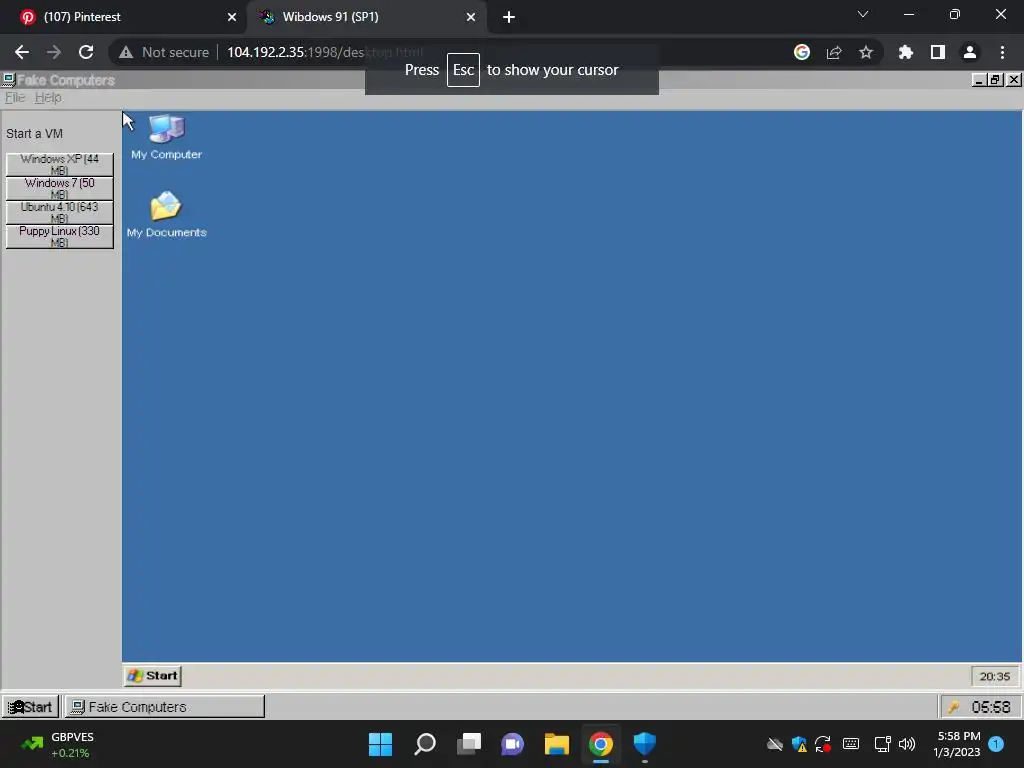Open Windows taskbar Search
1024x768 pixels.
click(424, 744)
